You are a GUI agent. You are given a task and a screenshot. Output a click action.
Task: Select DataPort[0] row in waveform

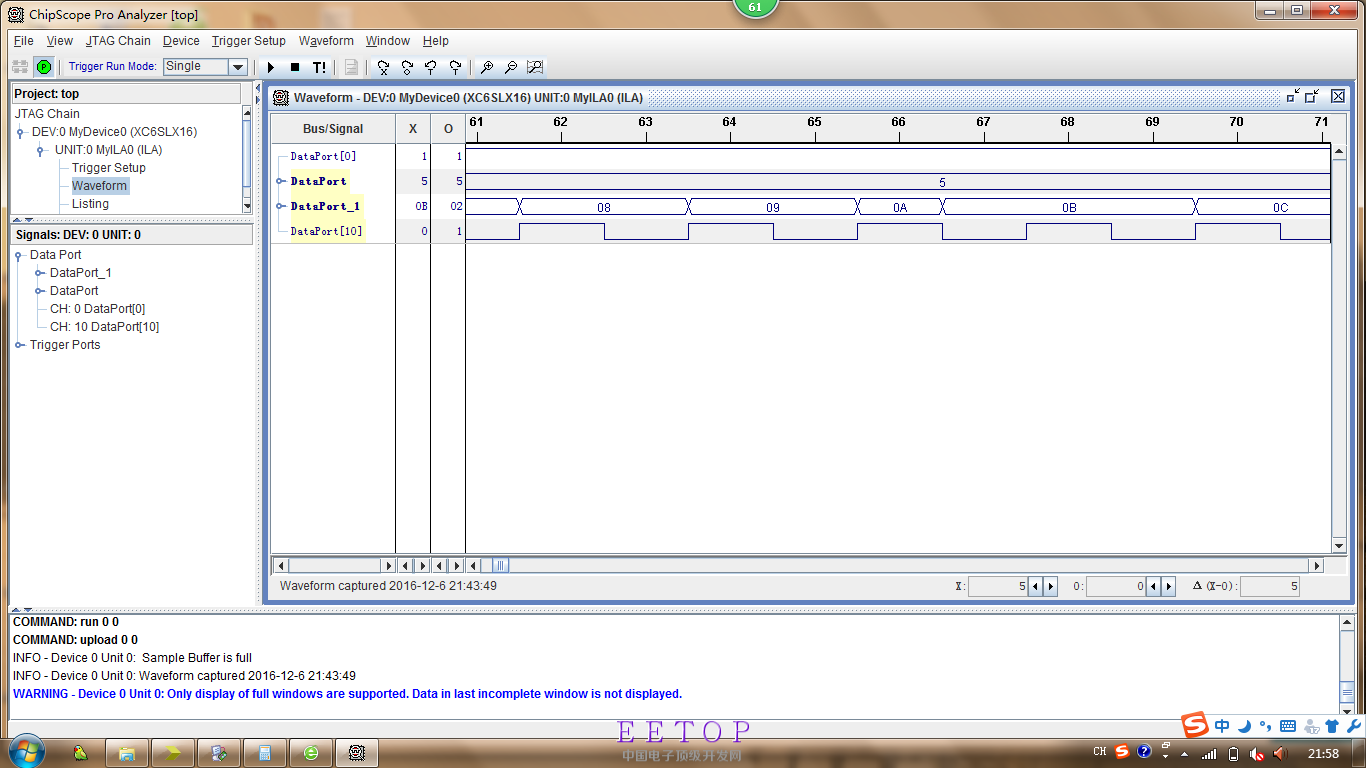[323, 156]
